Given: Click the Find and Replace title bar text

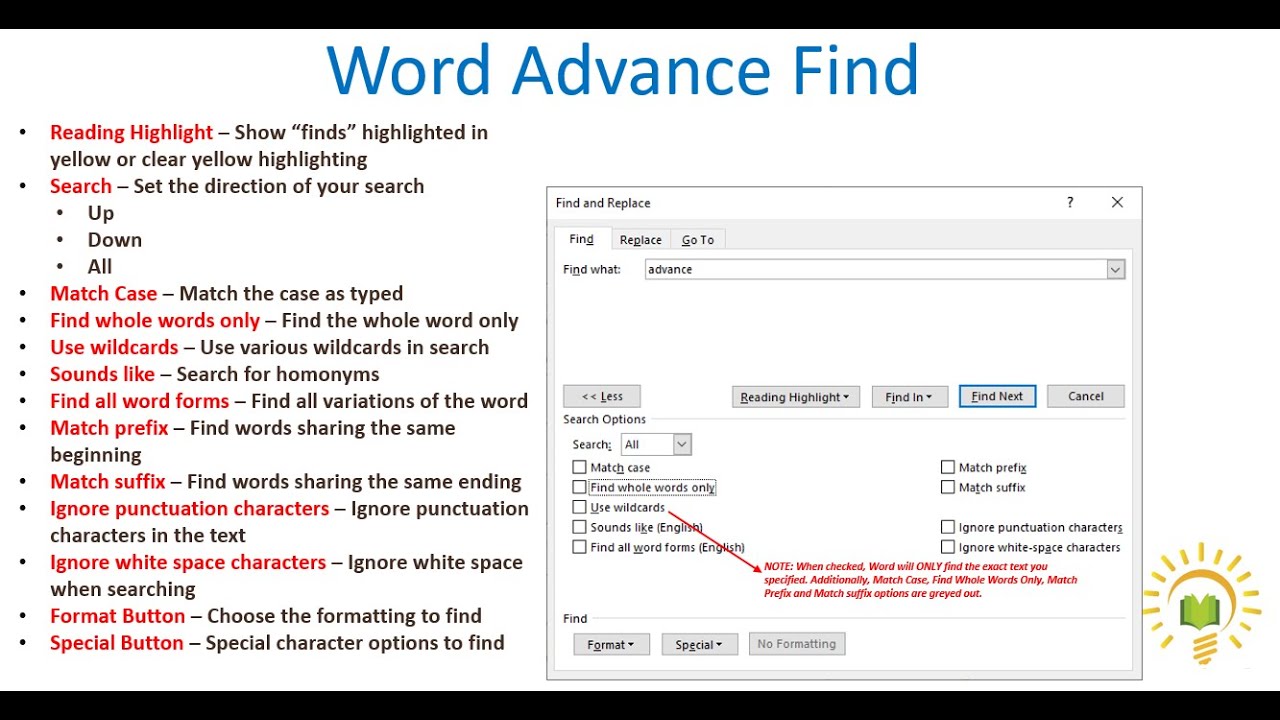Looking at the screenshot, I should coord(603,203).
